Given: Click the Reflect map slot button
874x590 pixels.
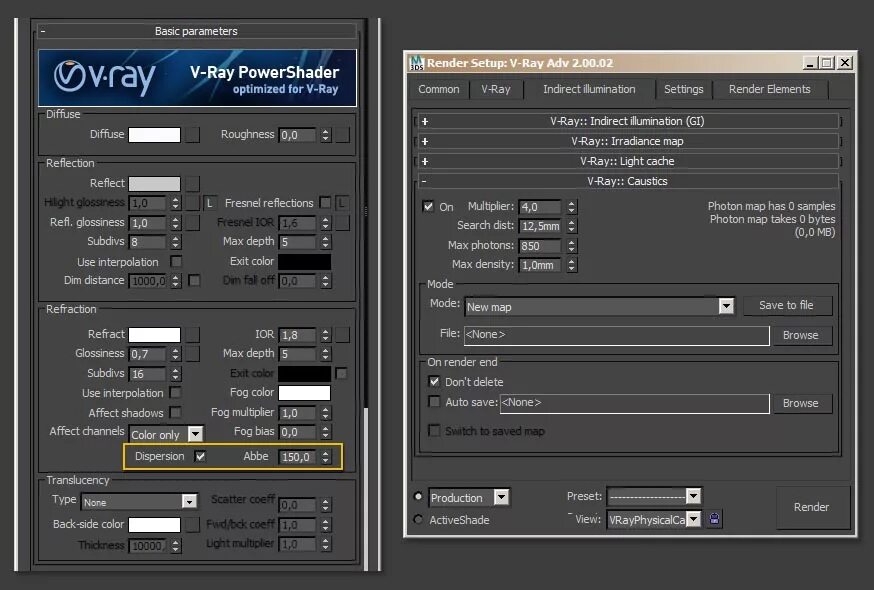Looking at the screenshot, I should (193, 183).
